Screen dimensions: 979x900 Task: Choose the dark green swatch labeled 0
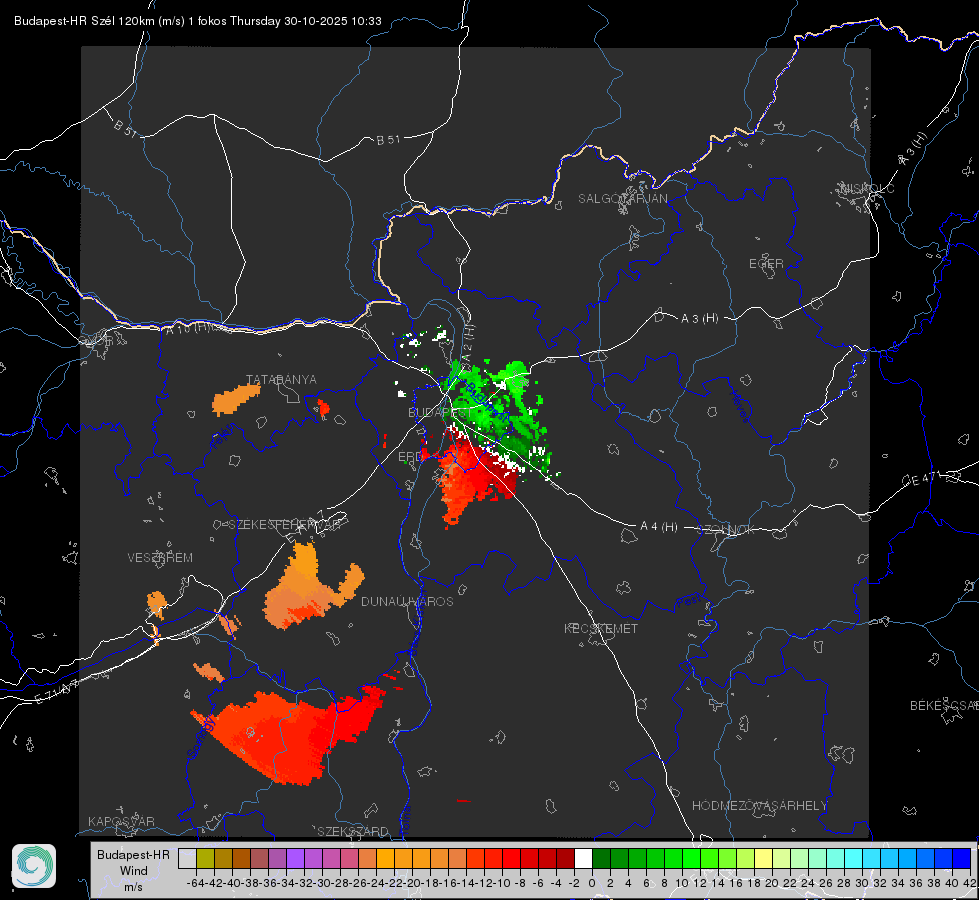coord(601,858)
